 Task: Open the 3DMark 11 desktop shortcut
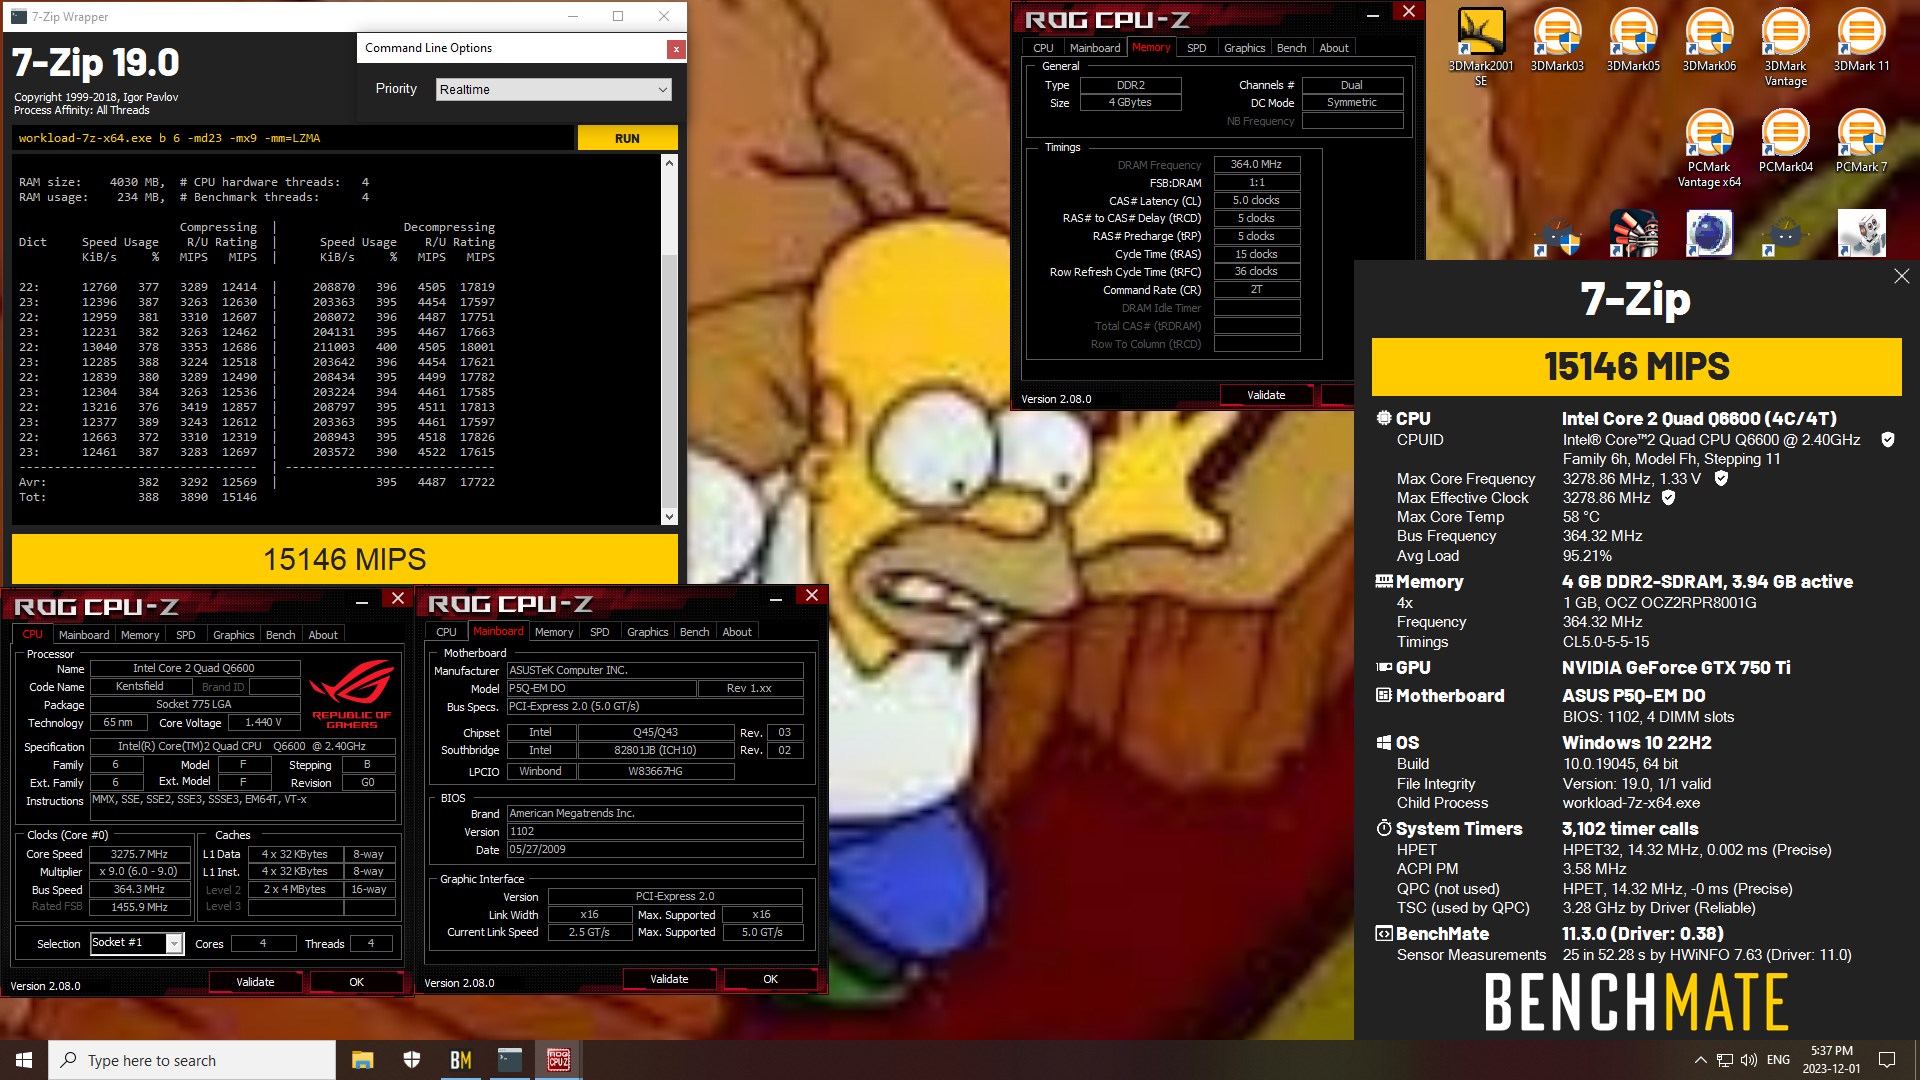click(x=1861, y=40)
